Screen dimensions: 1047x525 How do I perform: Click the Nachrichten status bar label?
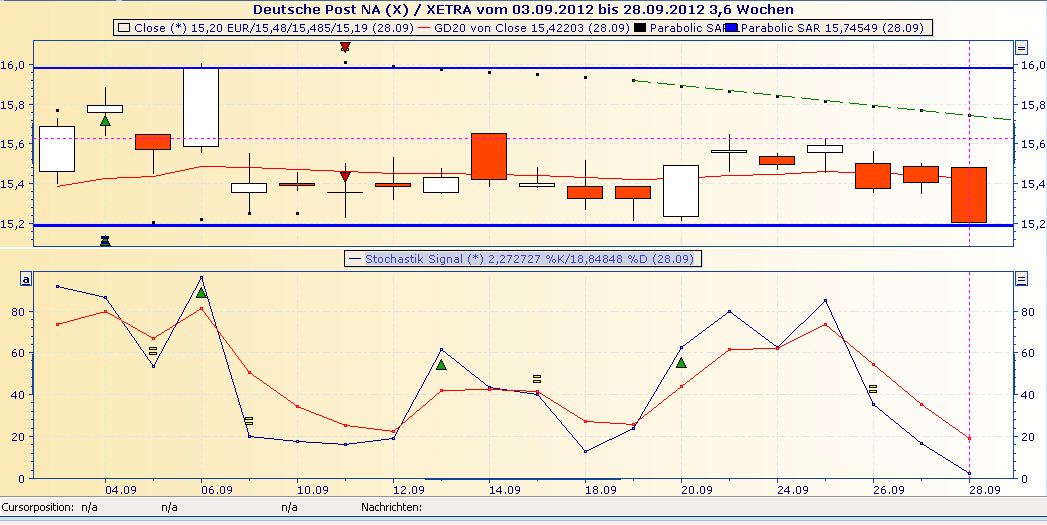point(391,508)
